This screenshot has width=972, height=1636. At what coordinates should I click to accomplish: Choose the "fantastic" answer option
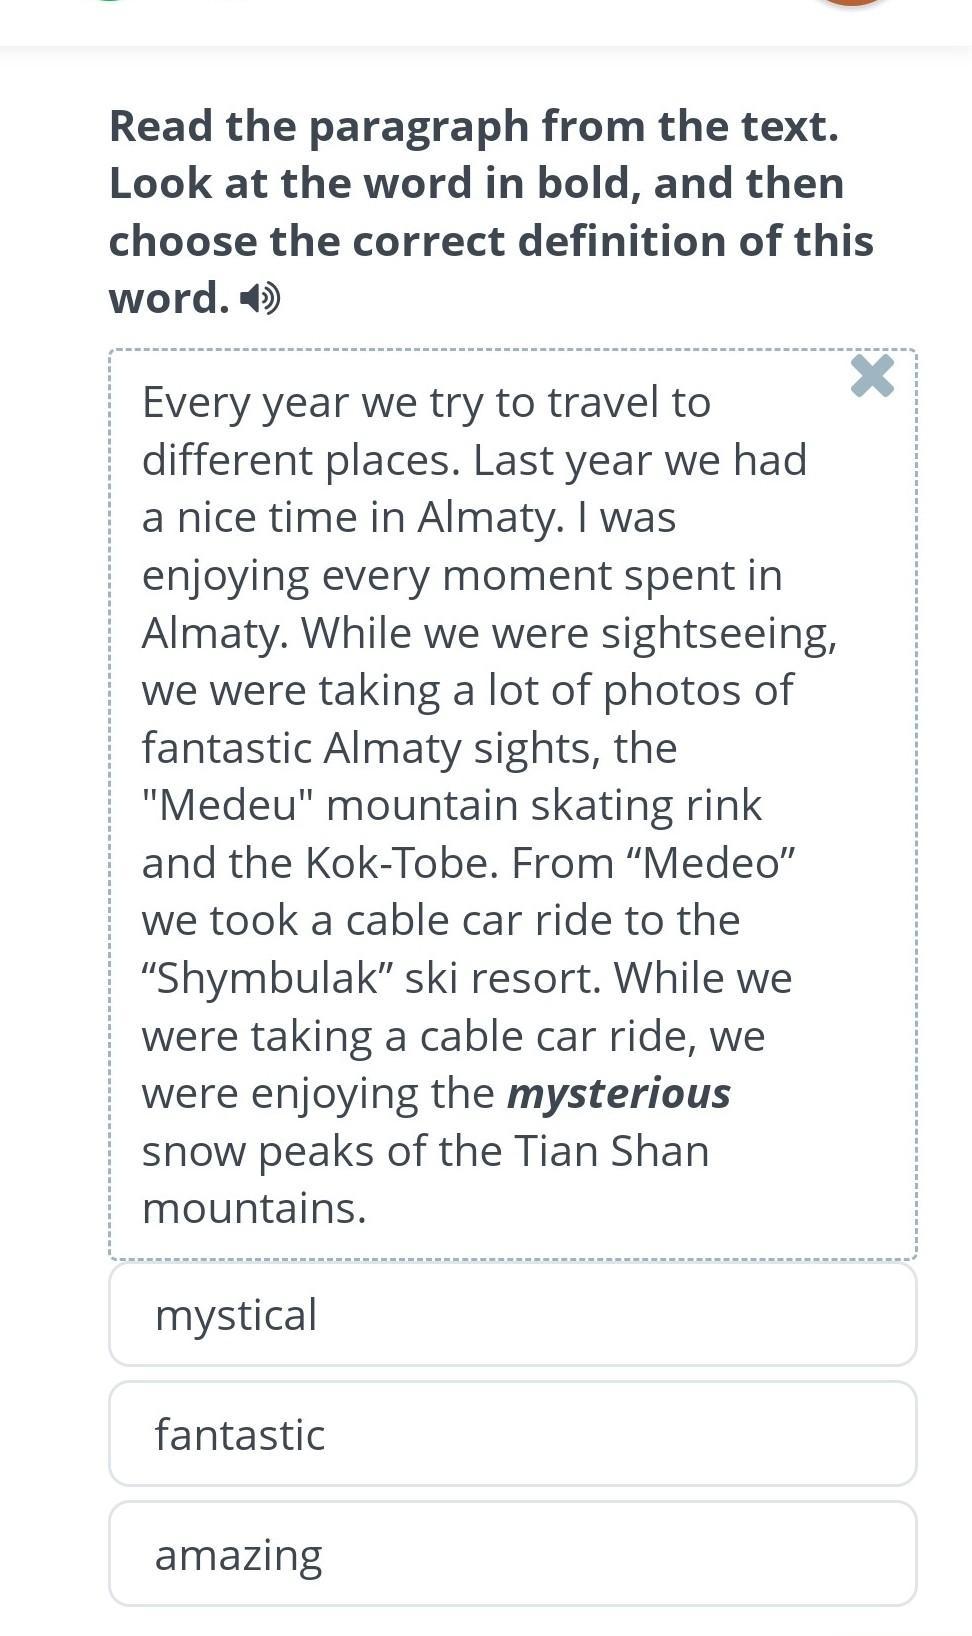coord(512,1433)
